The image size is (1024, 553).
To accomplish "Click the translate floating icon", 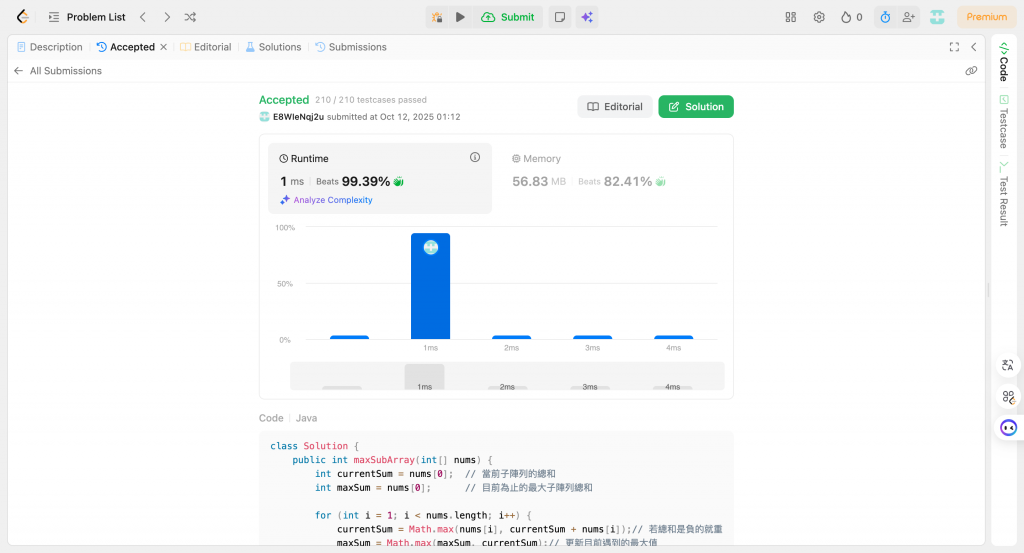I will (1008, 365).
